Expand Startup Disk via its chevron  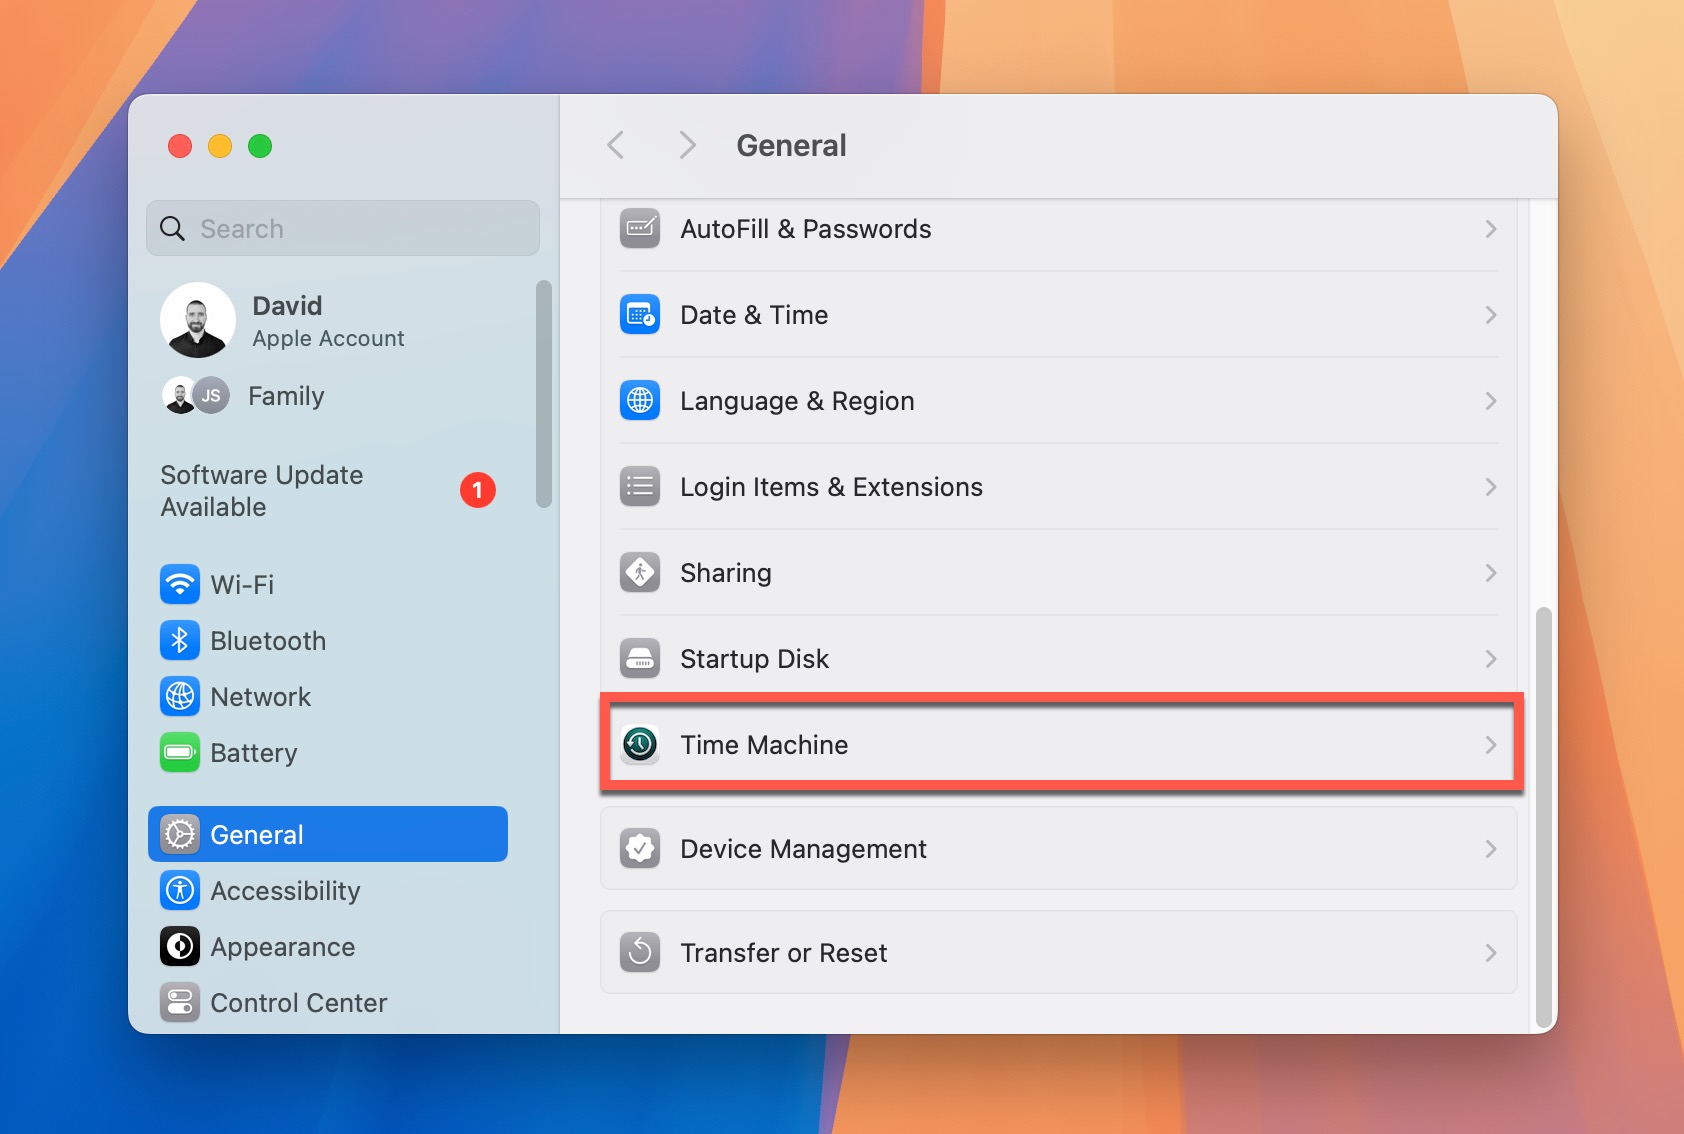pyautogui.click(x=1491, y=659)
